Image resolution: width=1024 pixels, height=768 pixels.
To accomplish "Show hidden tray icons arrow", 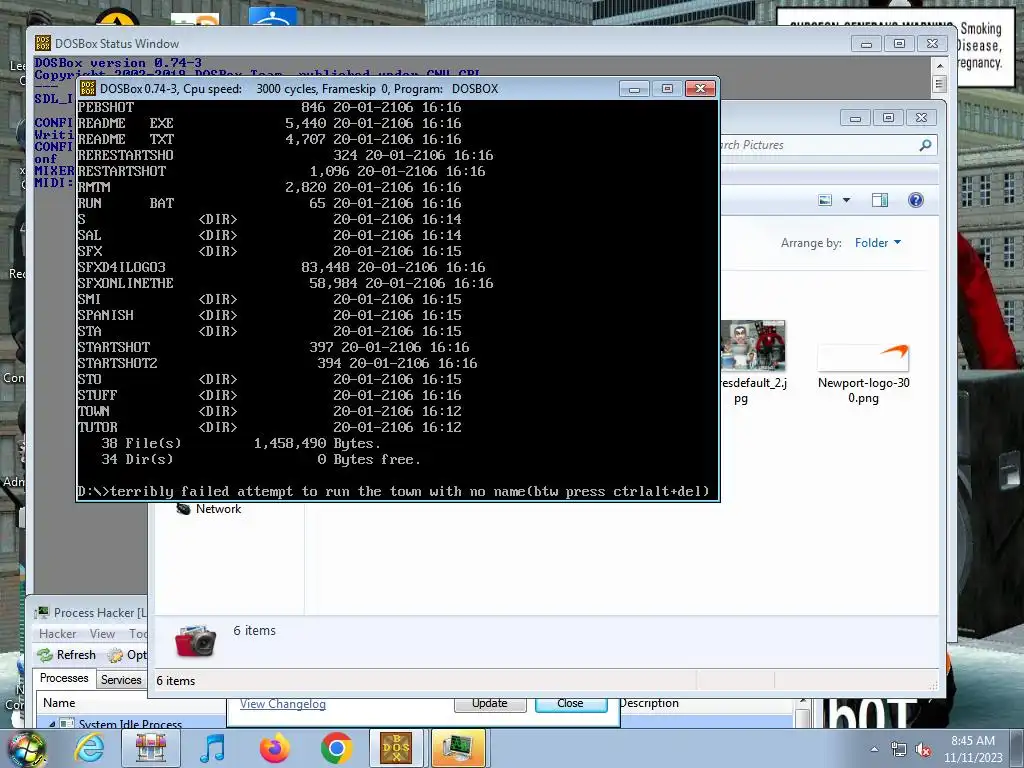I will [x=874, y=749].
